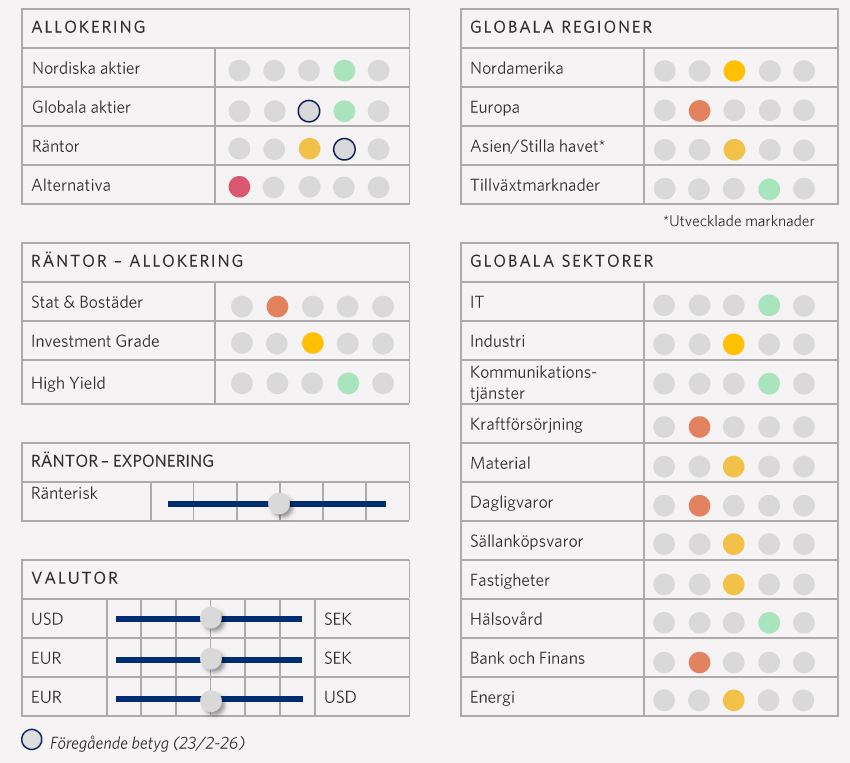
Task: Click the yellow dot for Räntor
Action: coord(309,149)
